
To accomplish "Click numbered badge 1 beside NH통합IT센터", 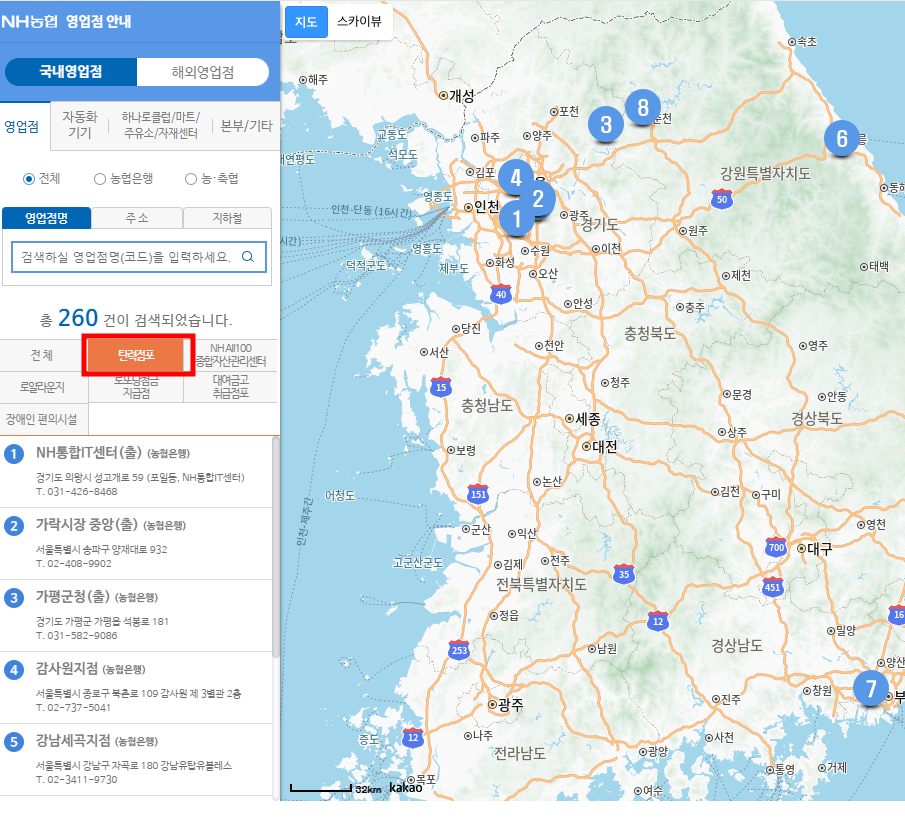I will coord(12,454).
